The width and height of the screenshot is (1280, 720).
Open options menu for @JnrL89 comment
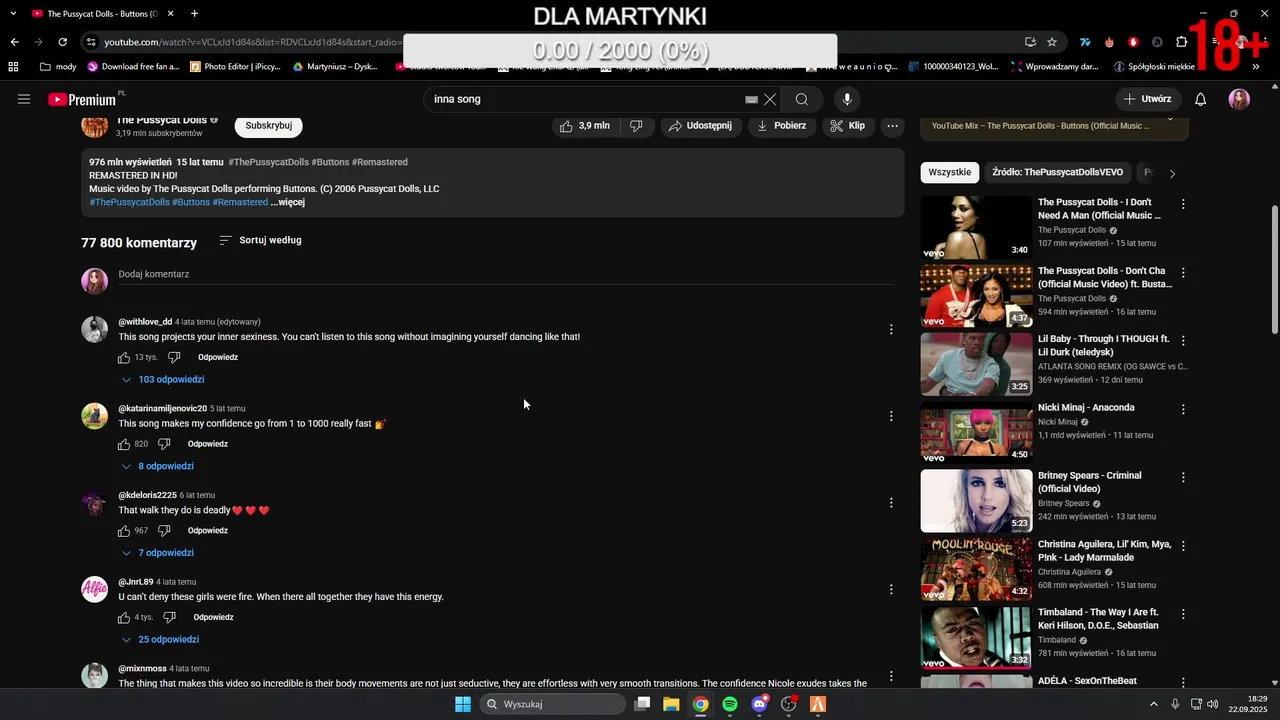tap(891, 590)
